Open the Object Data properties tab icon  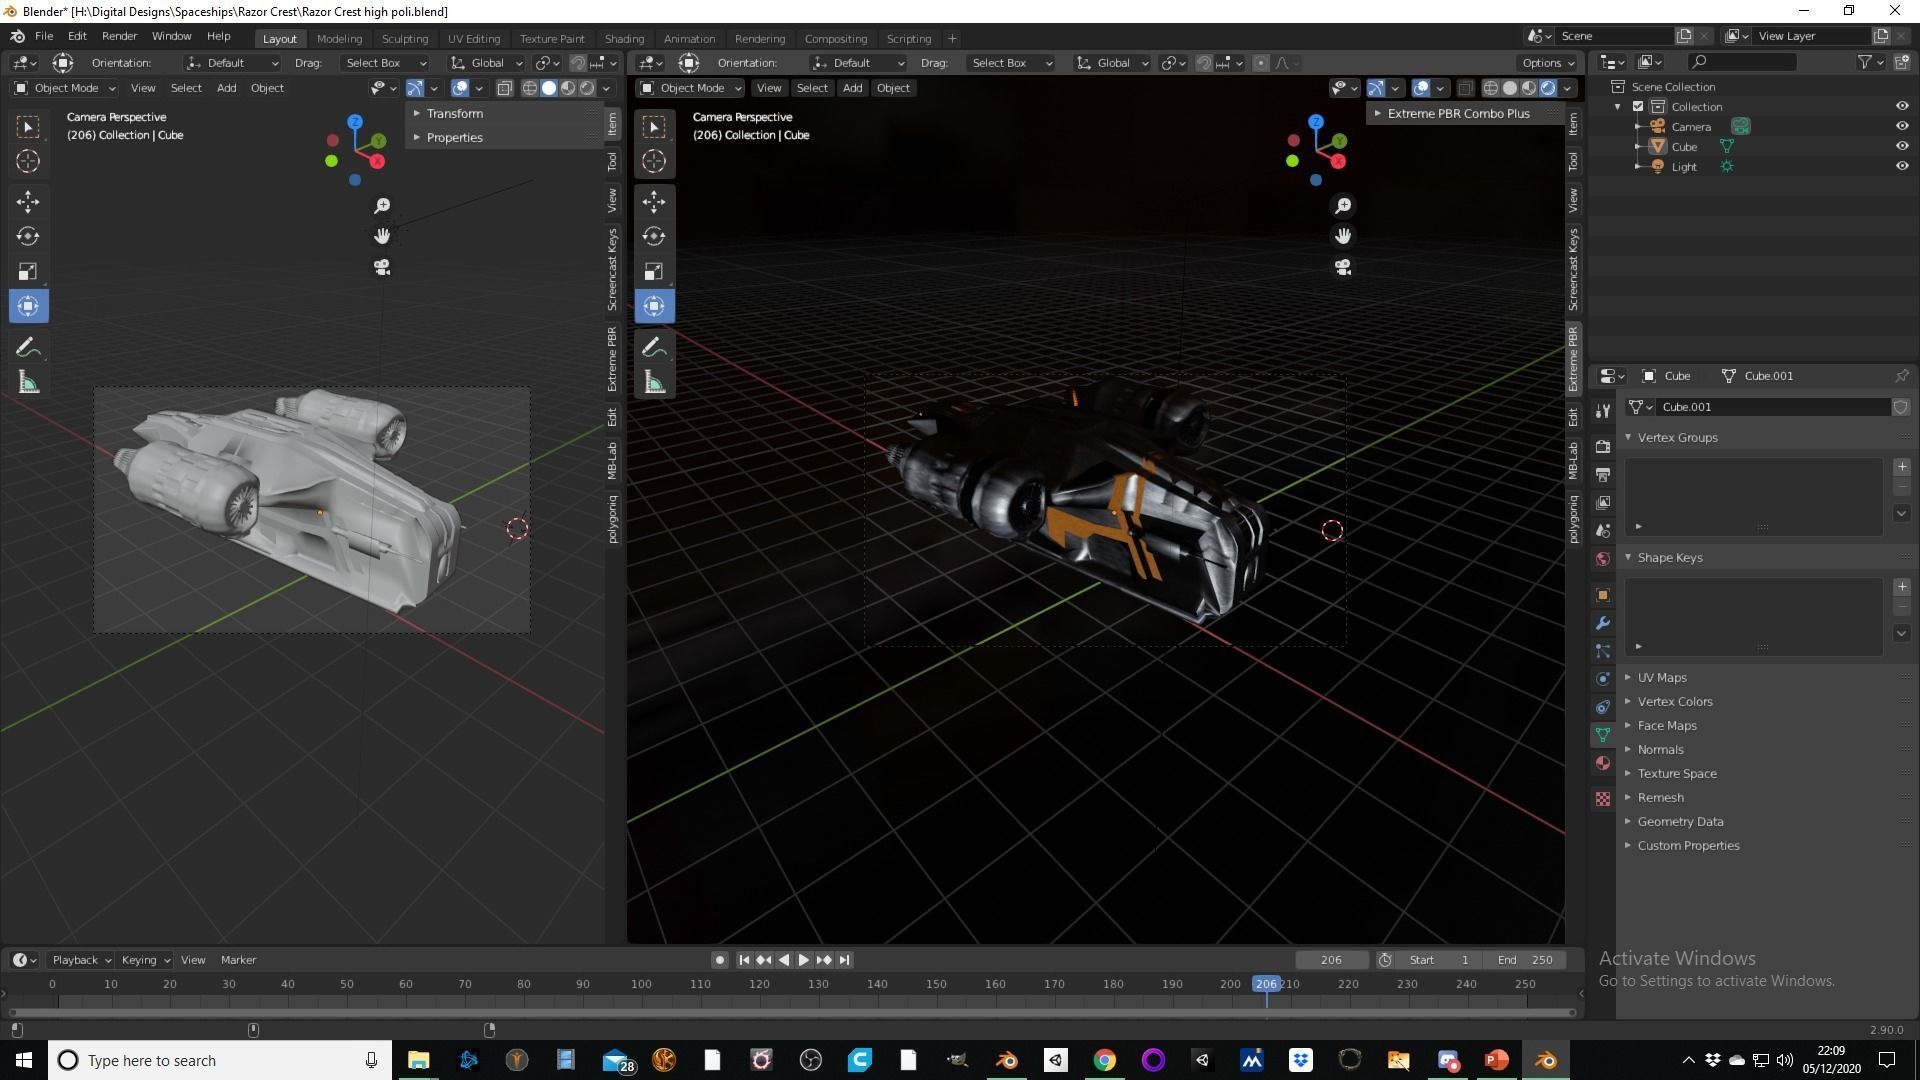click(1603, 735)
